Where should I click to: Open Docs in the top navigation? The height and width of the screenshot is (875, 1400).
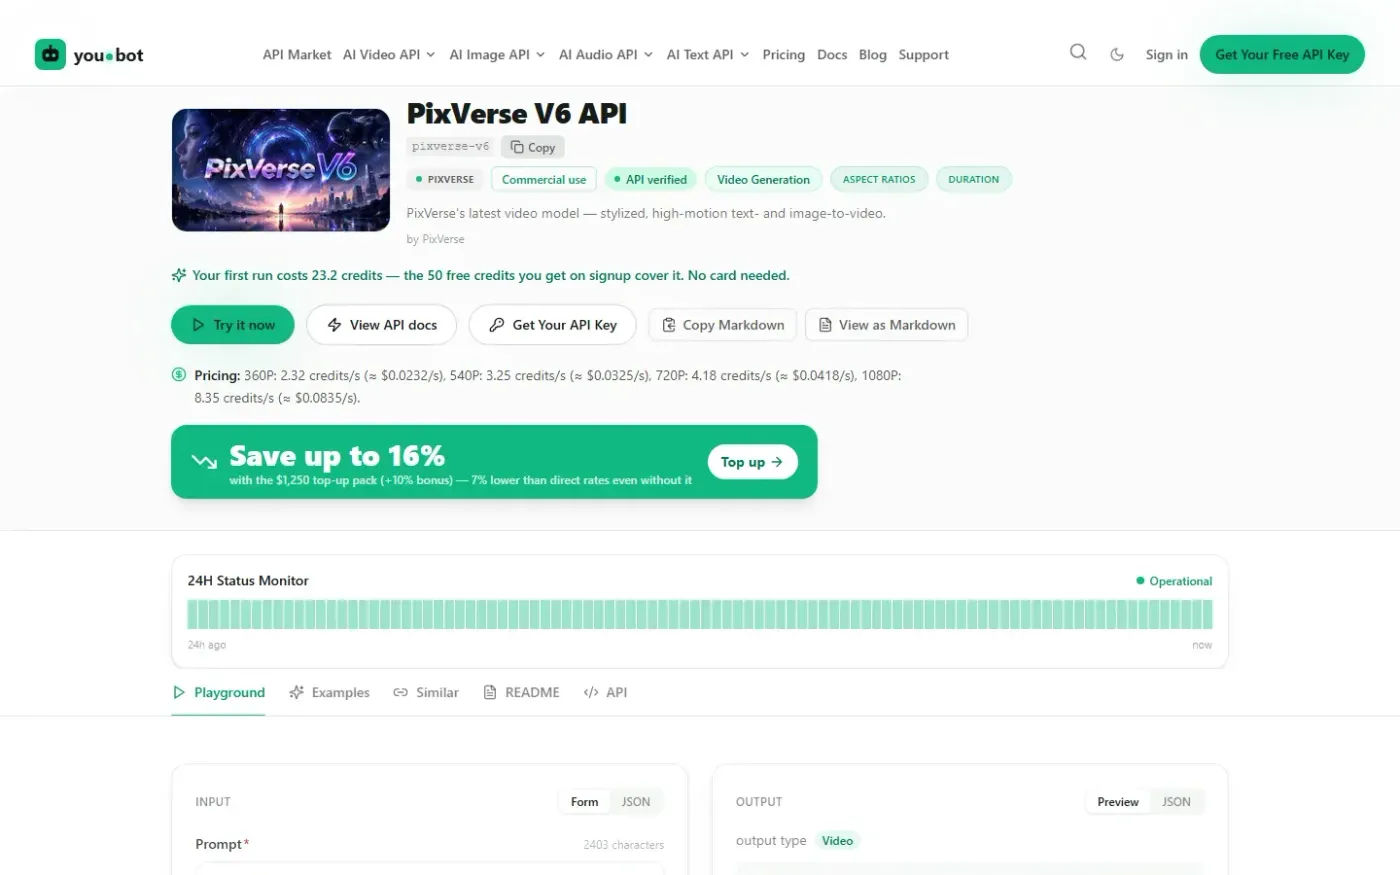832,55
